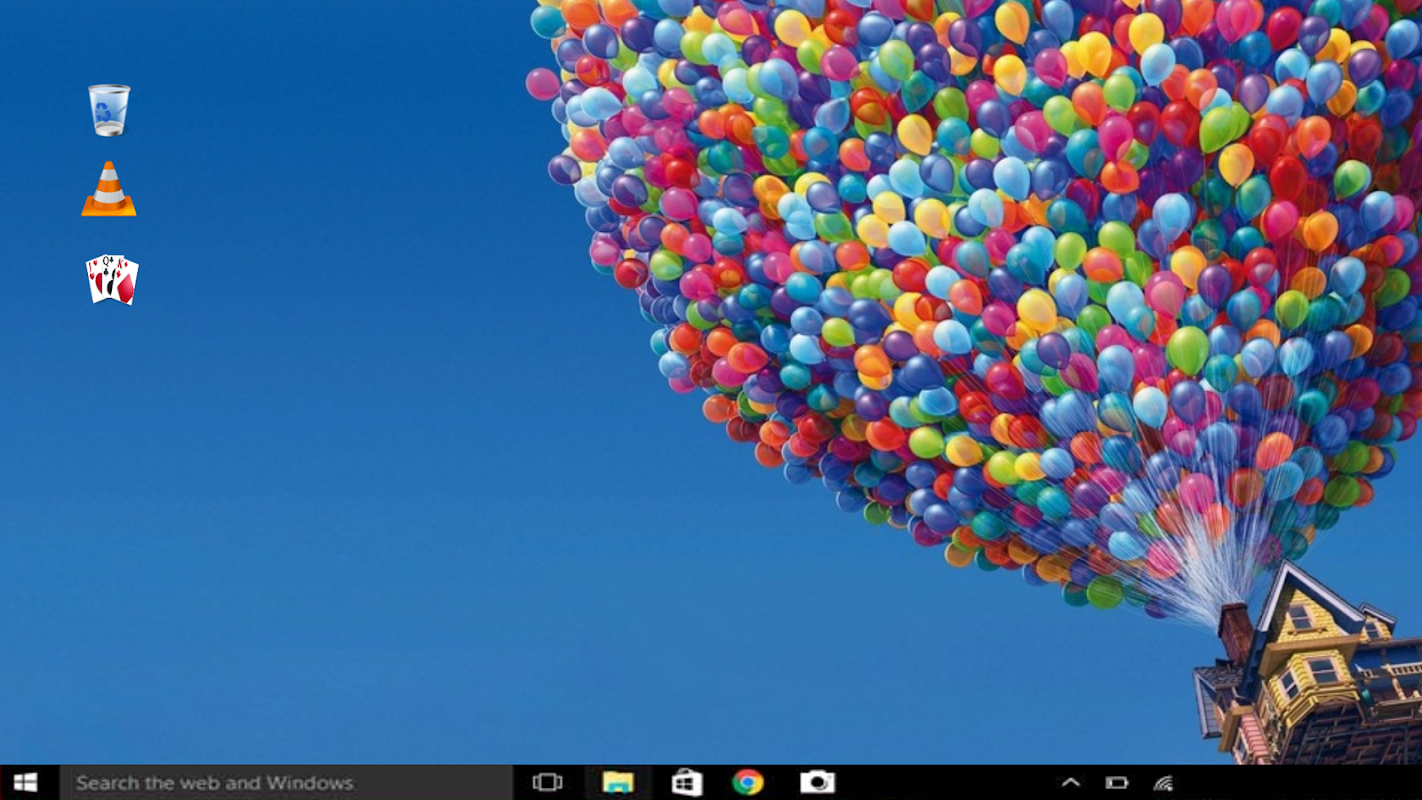Screen dimensions: 1422x800
Task: Open the Camera app from the taskbar
Action: point(817,782)
